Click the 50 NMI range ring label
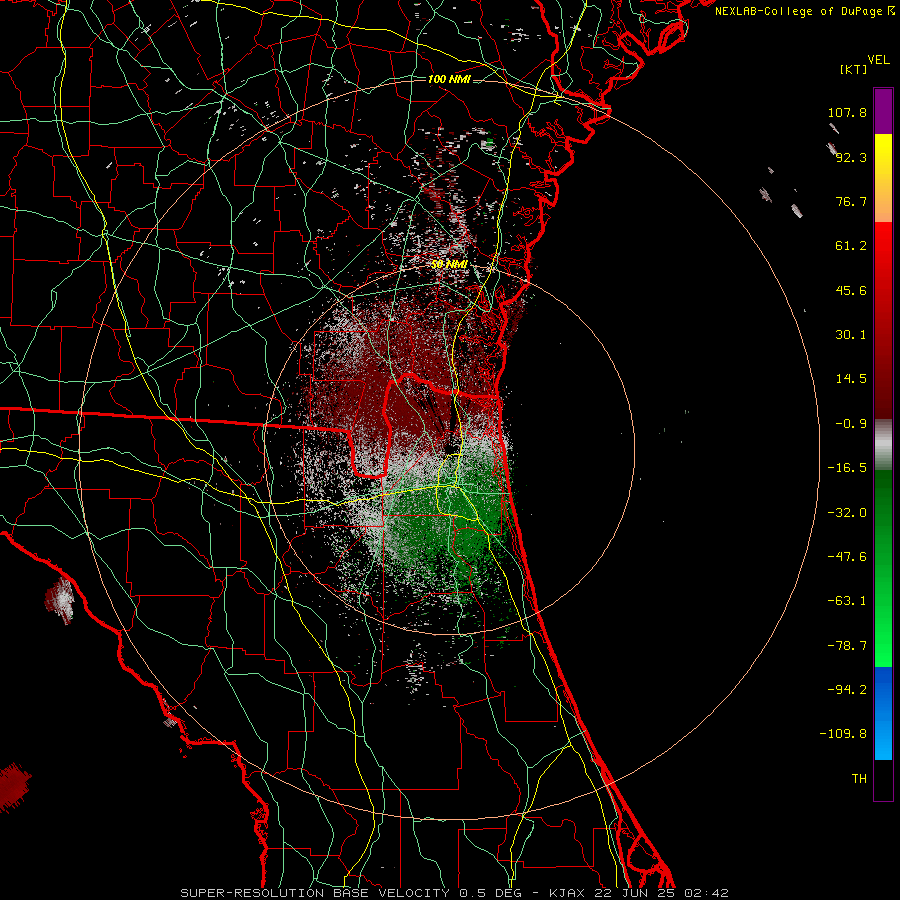900x900 pixels. [449, 264]
